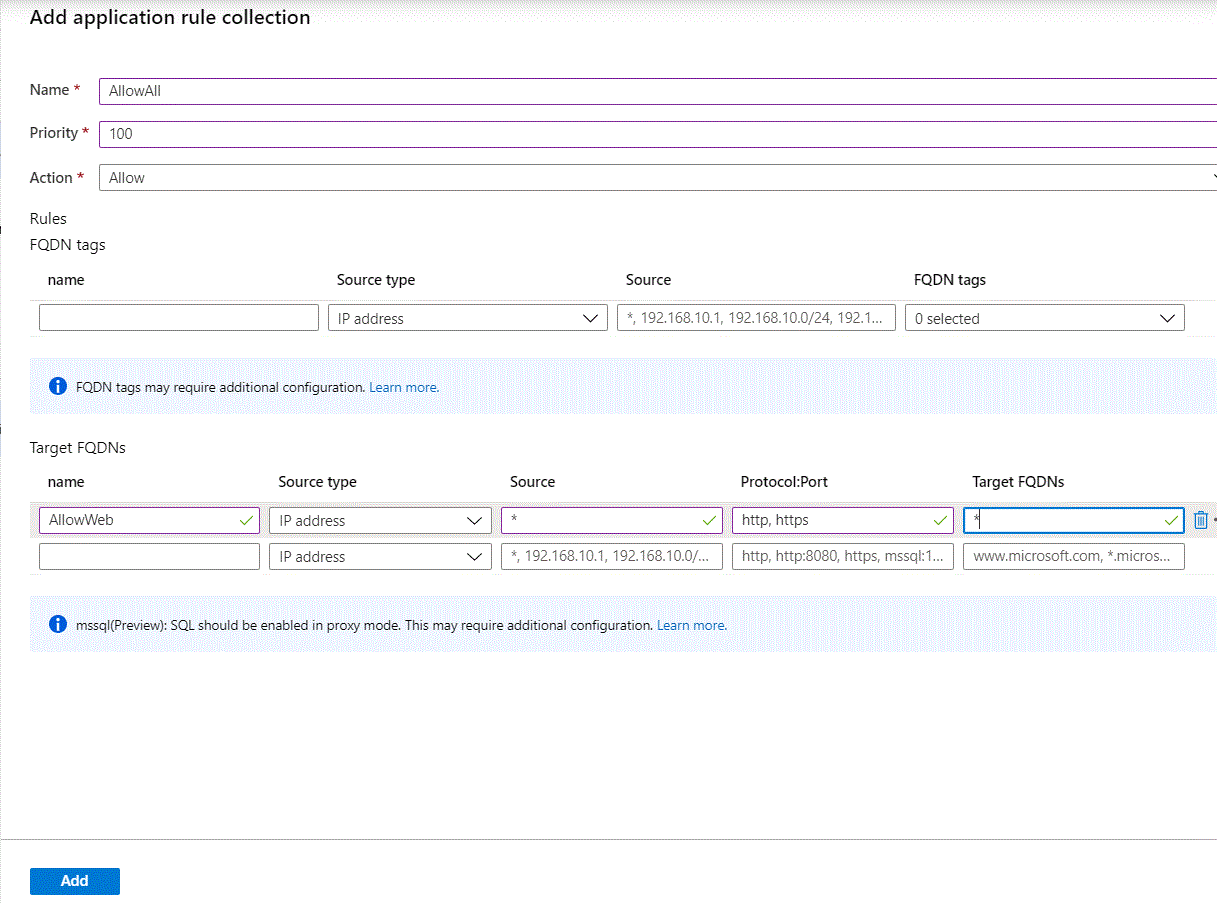Delete the AllowWeb rule using trash icon
This screenshot has width=1217, height=903.
pyautogui.click(x=1200, y=520)
